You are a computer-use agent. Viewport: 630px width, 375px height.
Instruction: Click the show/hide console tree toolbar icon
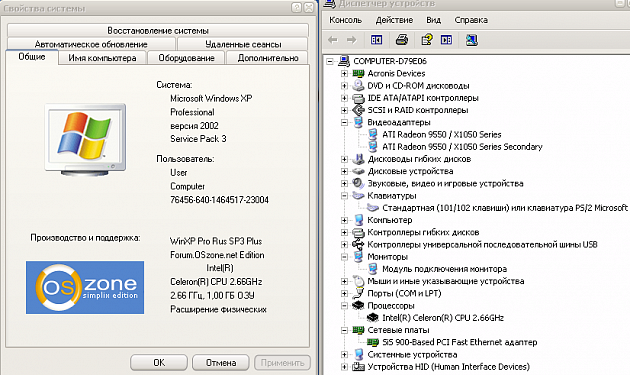tap(376, 39)
